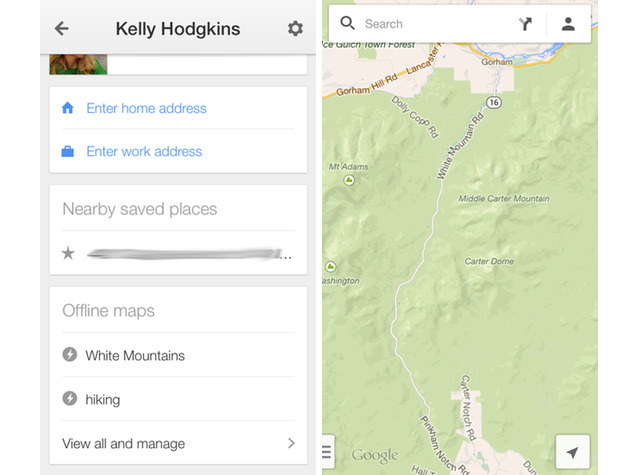Click Enter home address link
Viewport: 641px width, 475px height.
pyautogui.click(x=146, y=108)
